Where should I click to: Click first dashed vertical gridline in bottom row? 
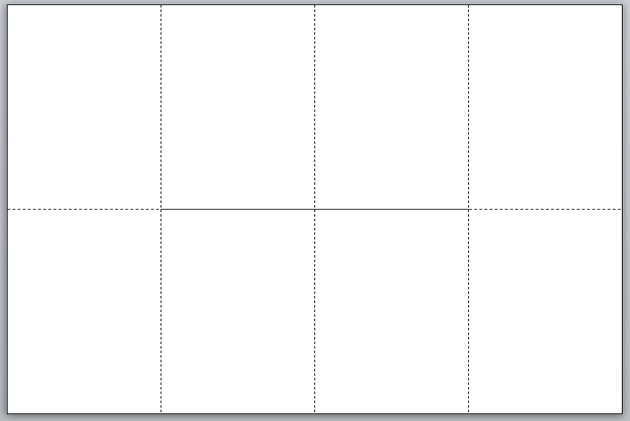[x=161, y=311]
